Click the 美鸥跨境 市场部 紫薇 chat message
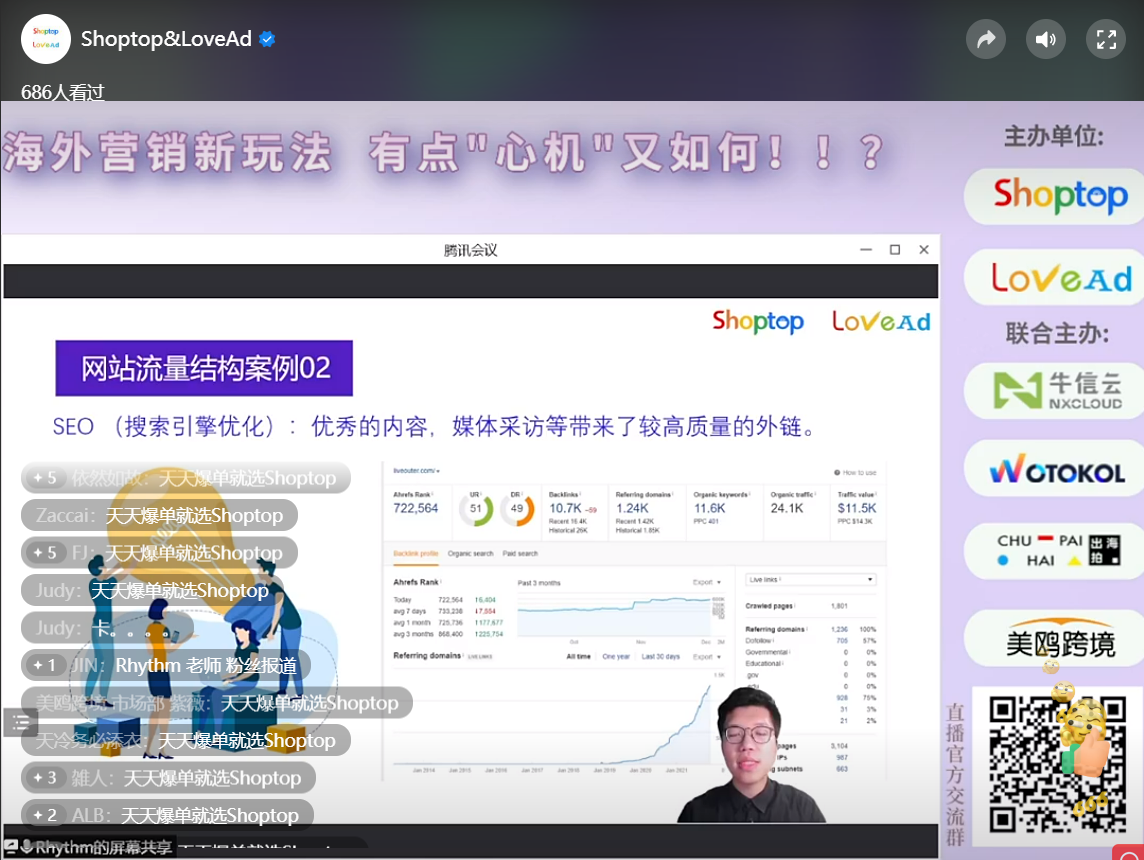The height and width of the screenshot is (860, 1144). (217, 703)
